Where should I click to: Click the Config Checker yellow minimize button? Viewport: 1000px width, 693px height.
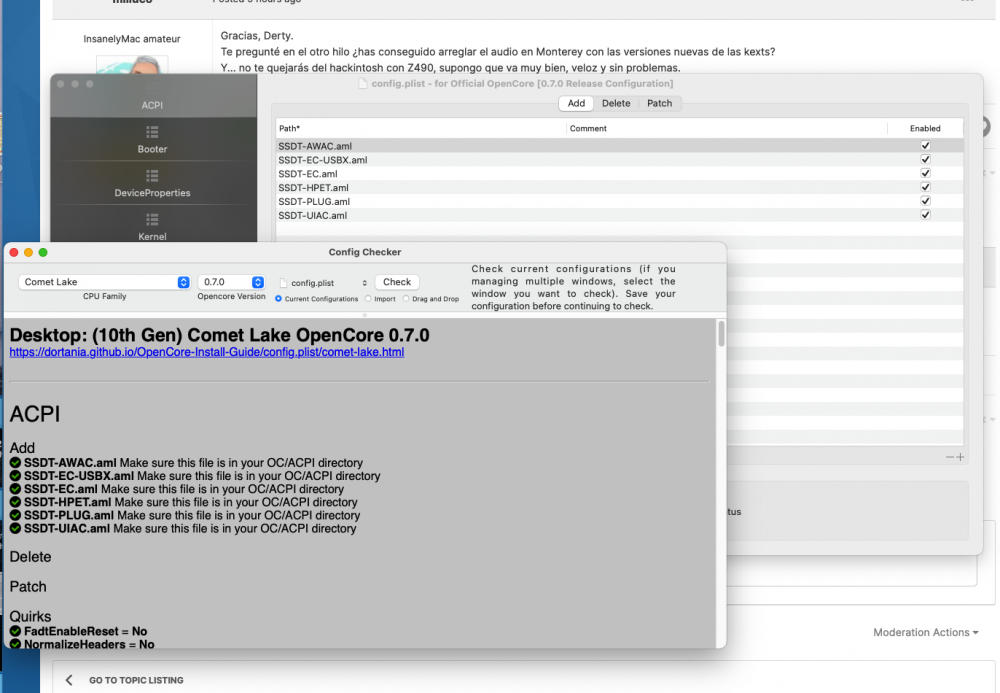point(28,252)
